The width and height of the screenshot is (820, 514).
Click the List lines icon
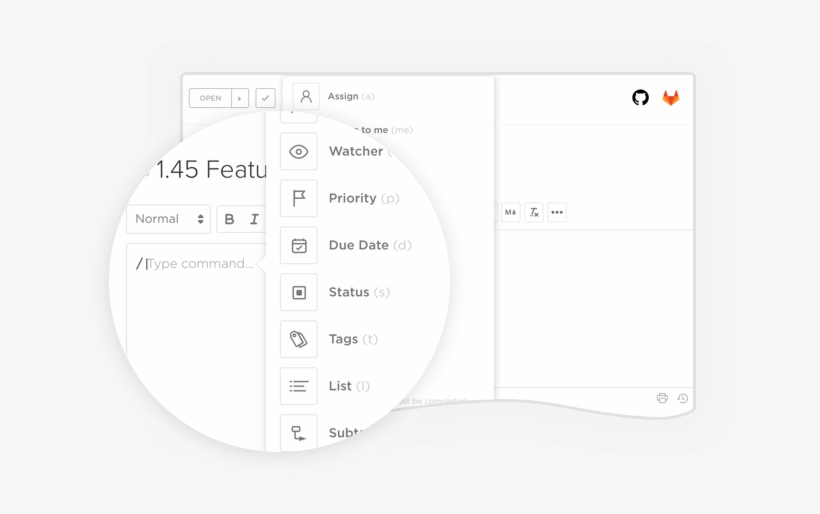299,386
